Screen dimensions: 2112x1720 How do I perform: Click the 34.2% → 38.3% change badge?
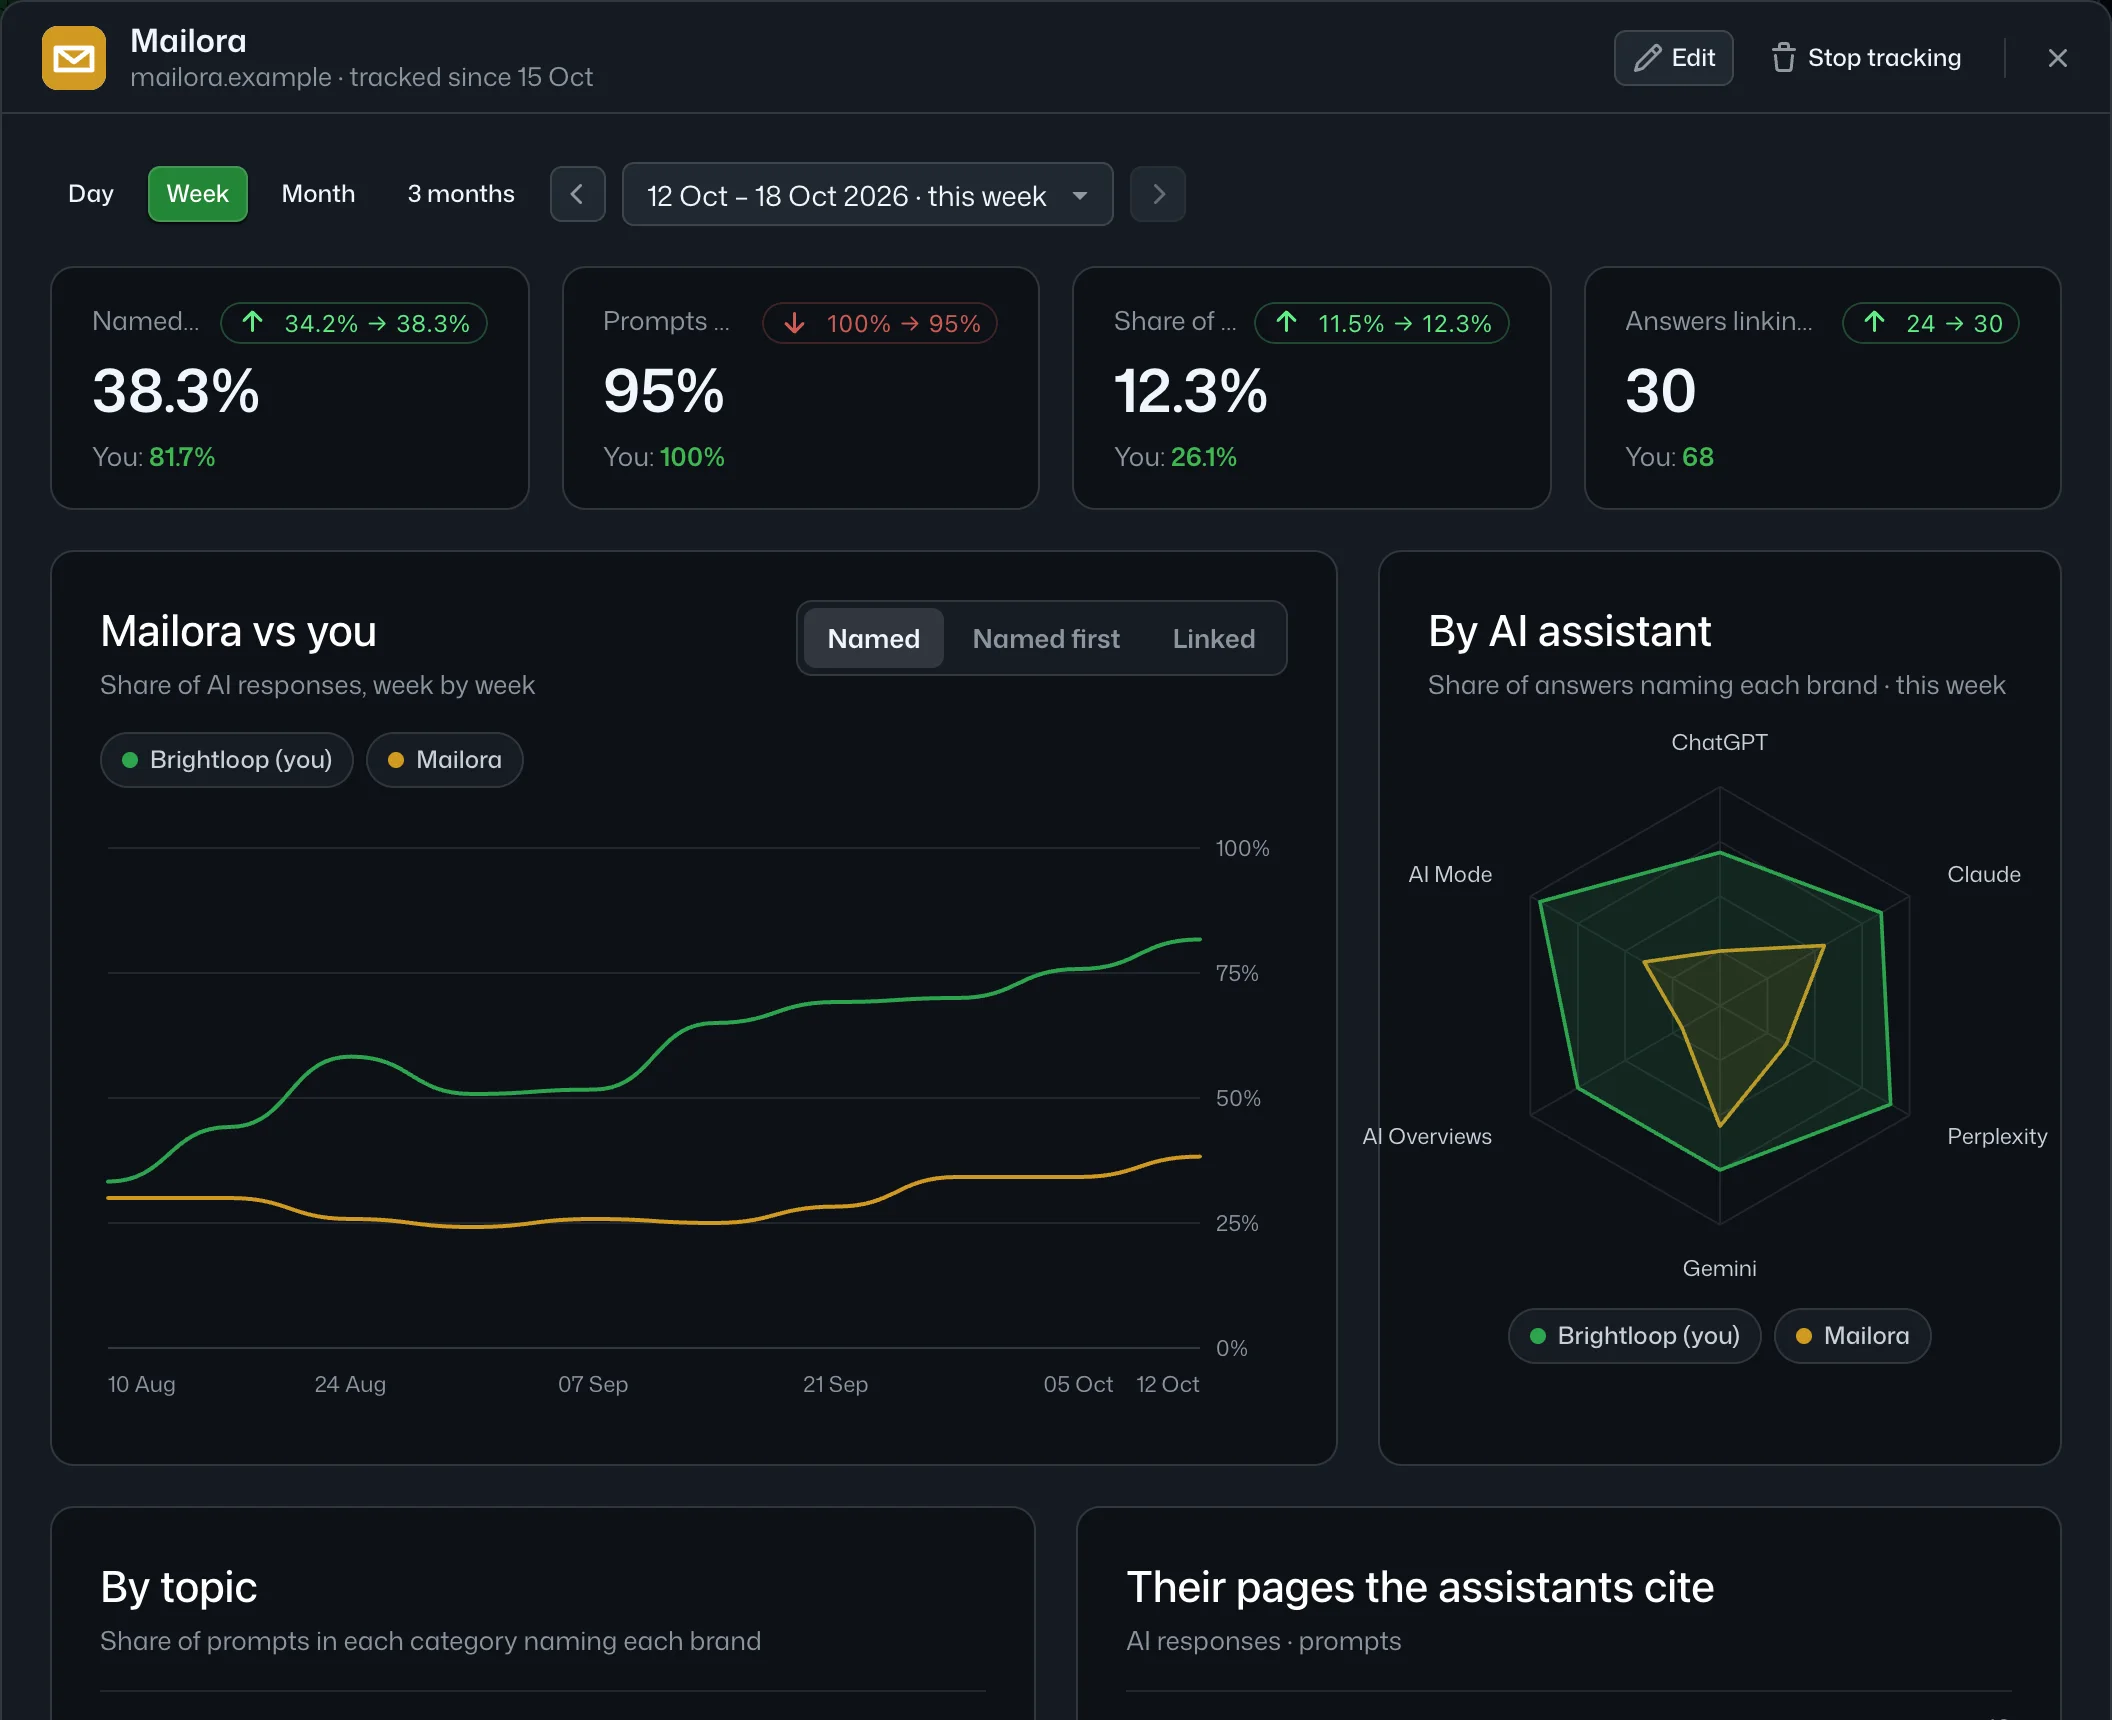pos(354,323)
